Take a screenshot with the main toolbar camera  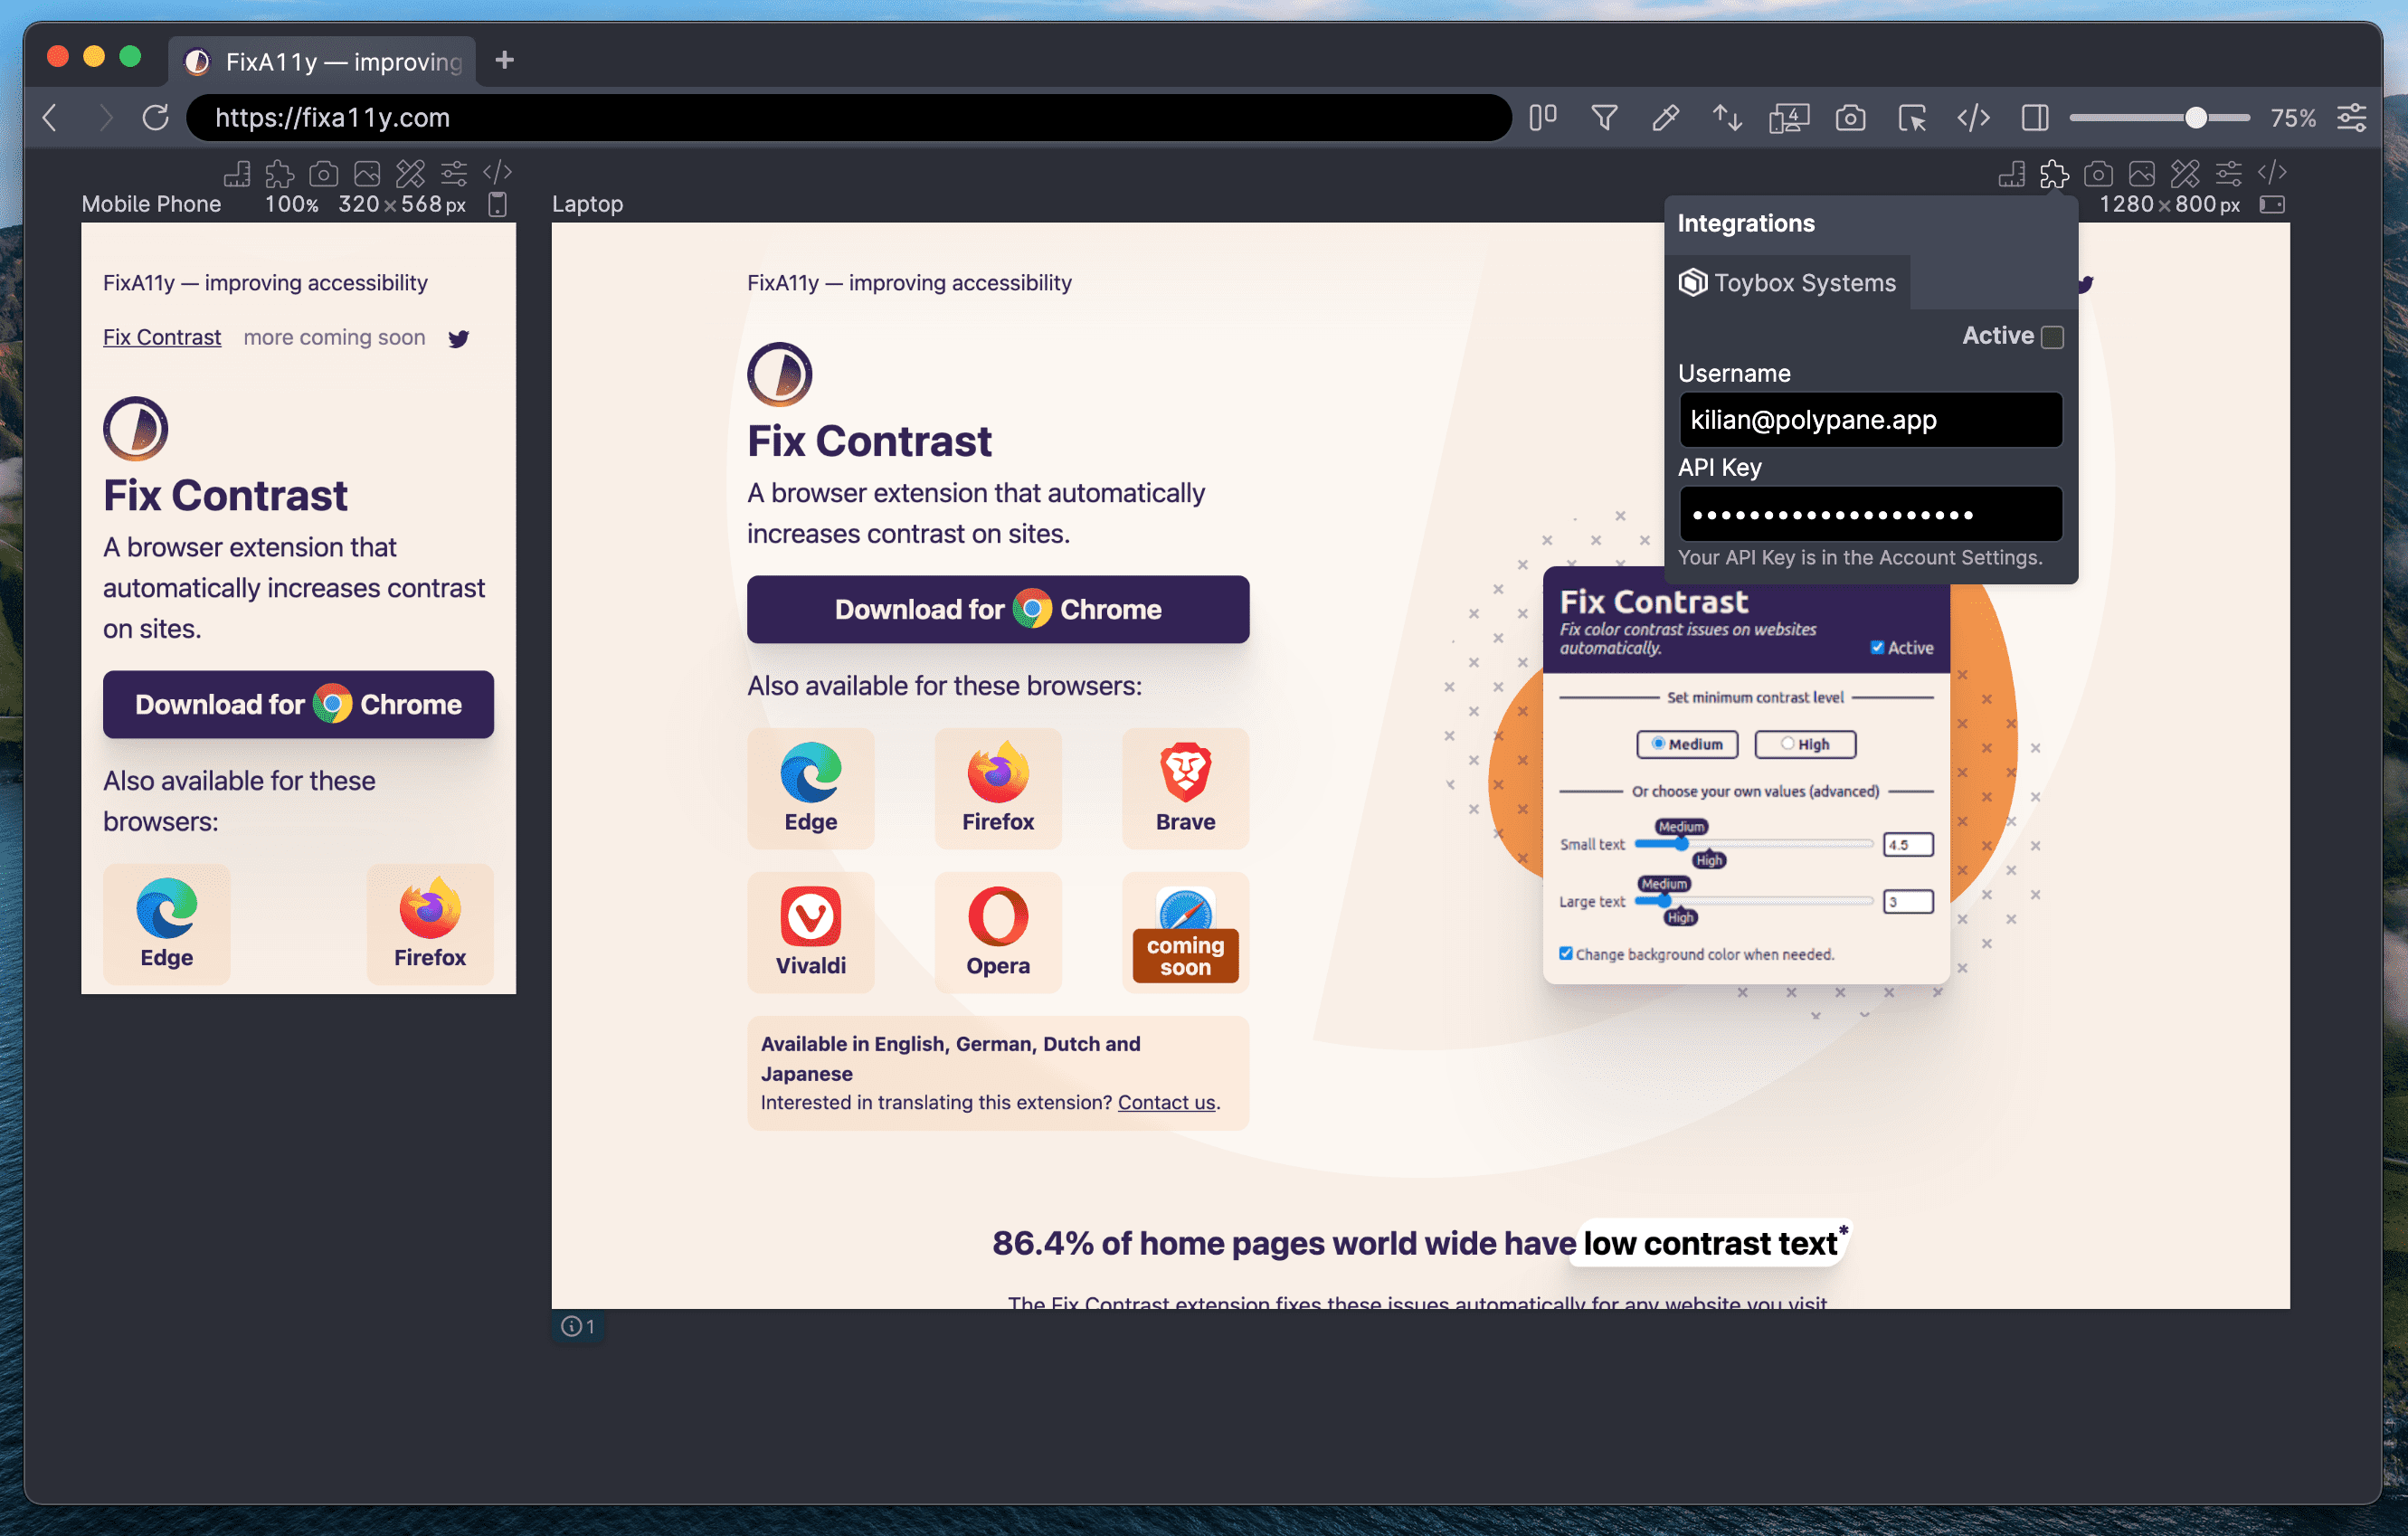pyautogui.click(x=1850, y=118)
